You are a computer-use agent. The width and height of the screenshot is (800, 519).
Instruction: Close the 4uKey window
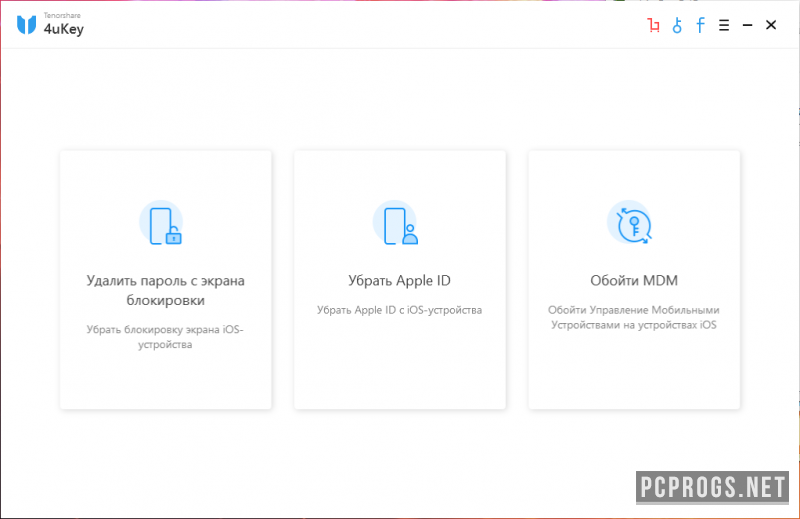(x=771, y=25)
